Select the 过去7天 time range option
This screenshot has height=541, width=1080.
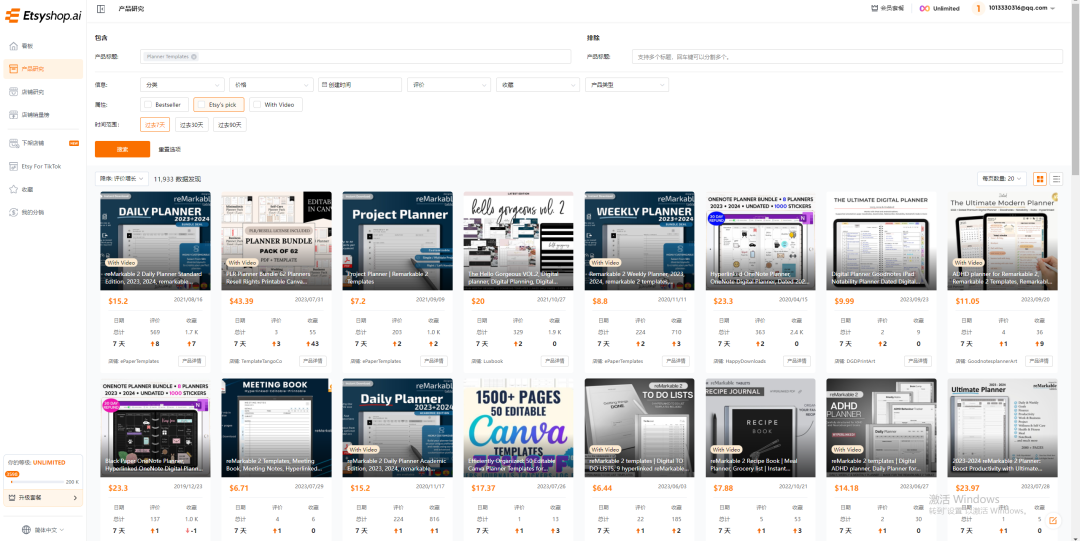tap(155, 125)
